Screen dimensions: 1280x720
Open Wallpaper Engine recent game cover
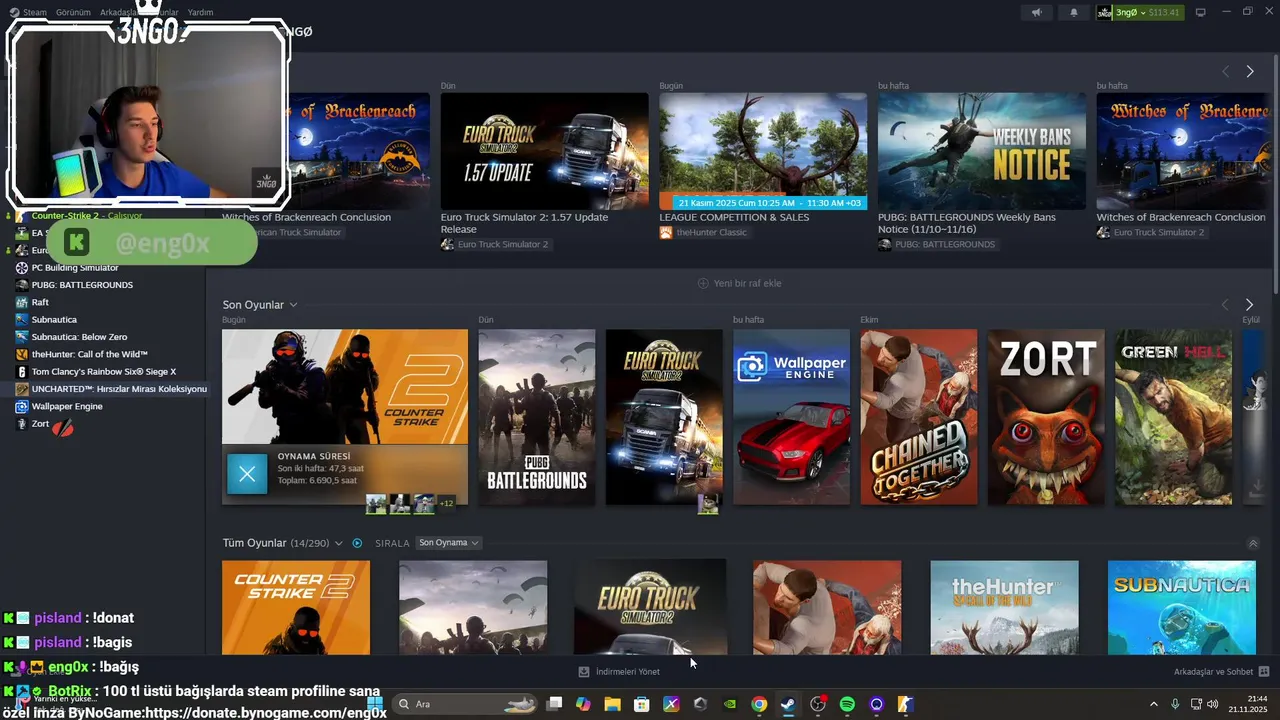(791, 417)
